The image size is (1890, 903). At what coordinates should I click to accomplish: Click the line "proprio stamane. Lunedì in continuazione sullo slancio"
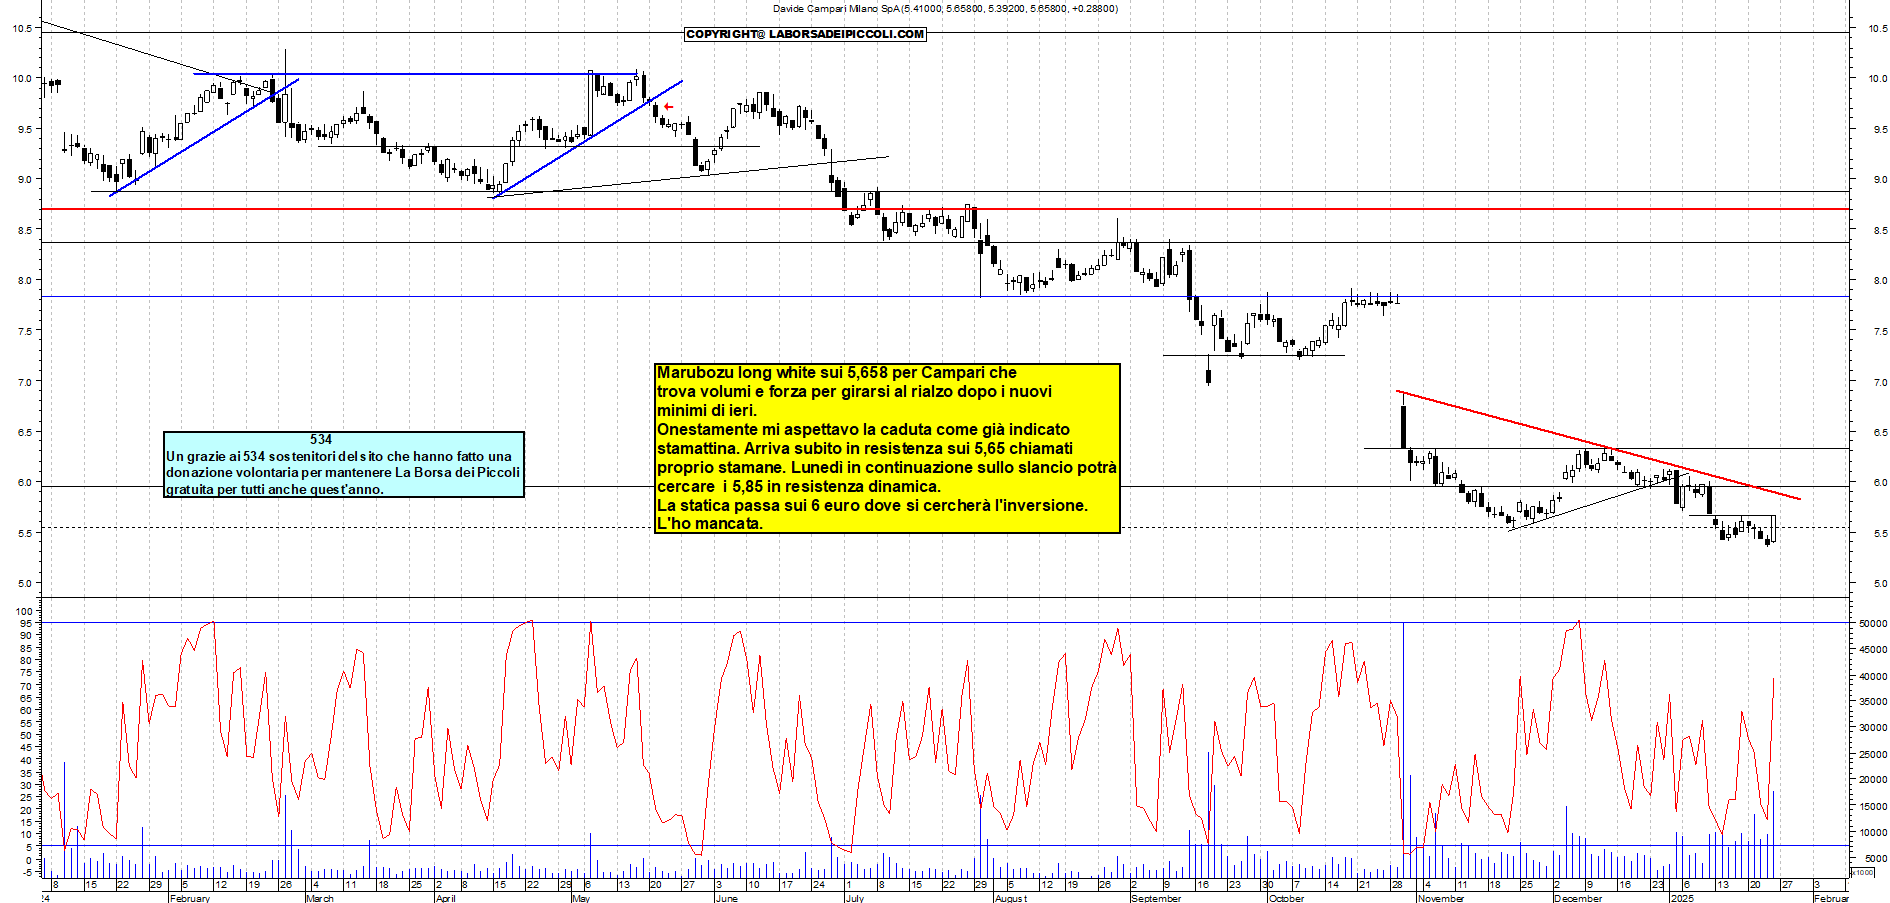(x=867, y=468)
